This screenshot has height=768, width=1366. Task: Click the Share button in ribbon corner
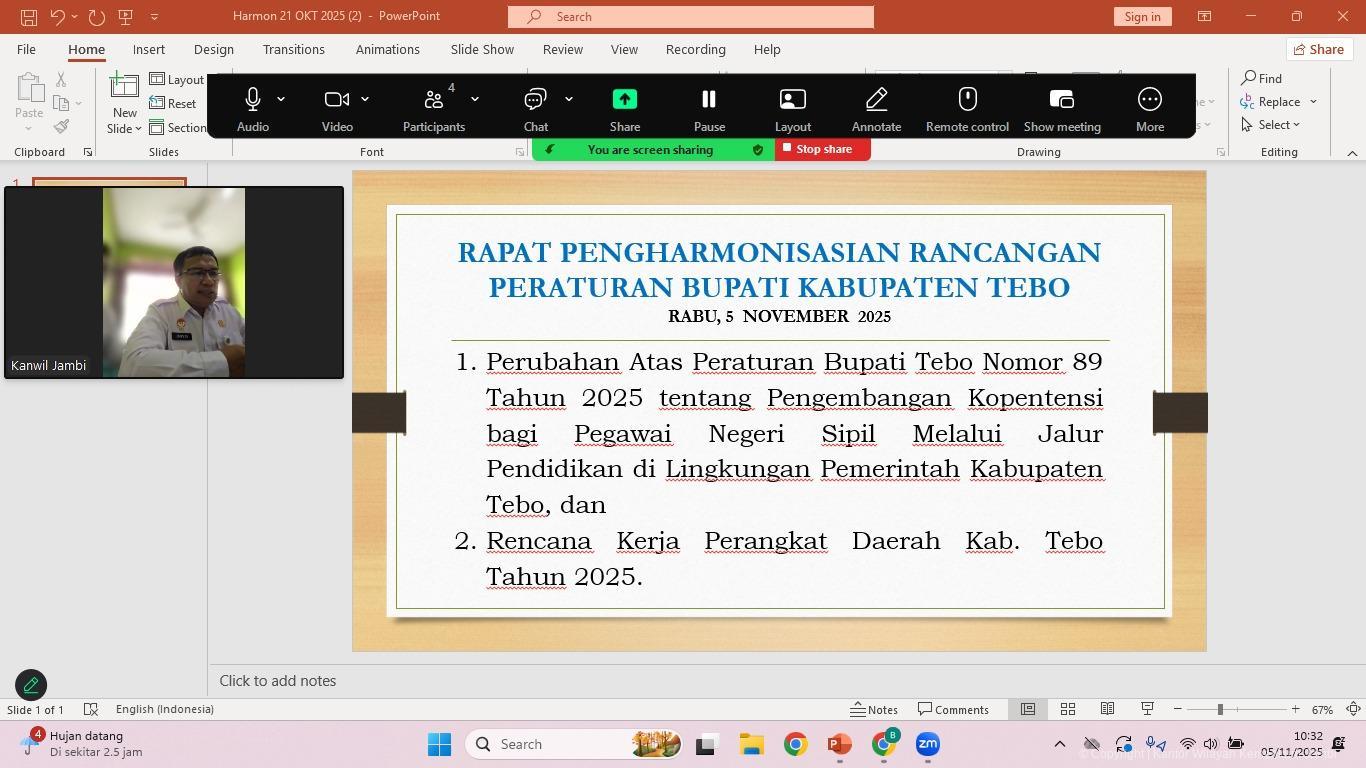point(1318,49)
